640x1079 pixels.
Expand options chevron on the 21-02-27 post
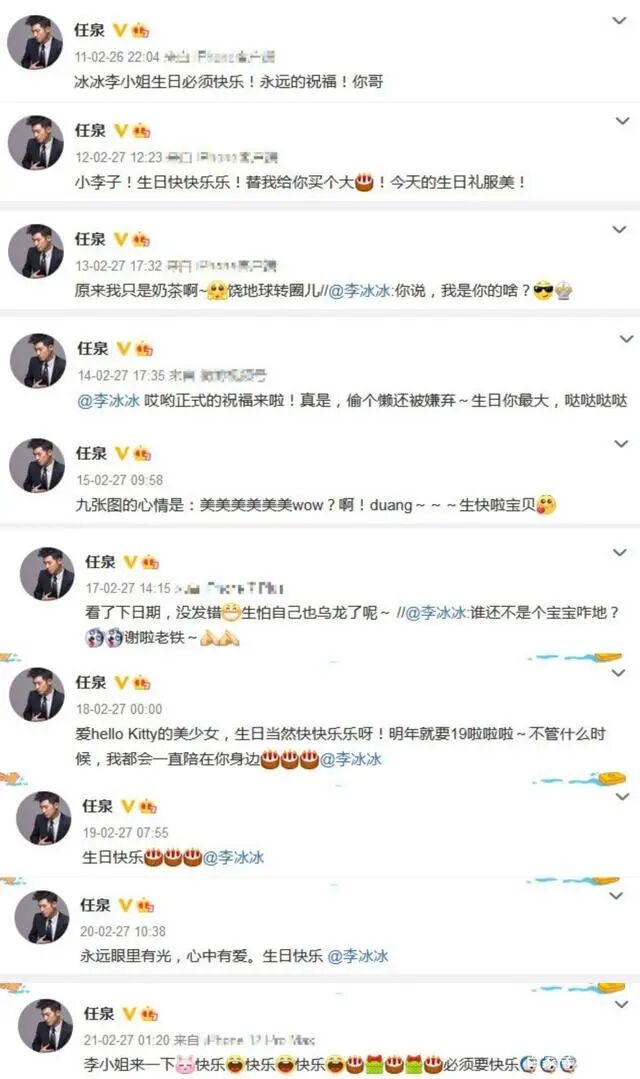coord(621,1005)
